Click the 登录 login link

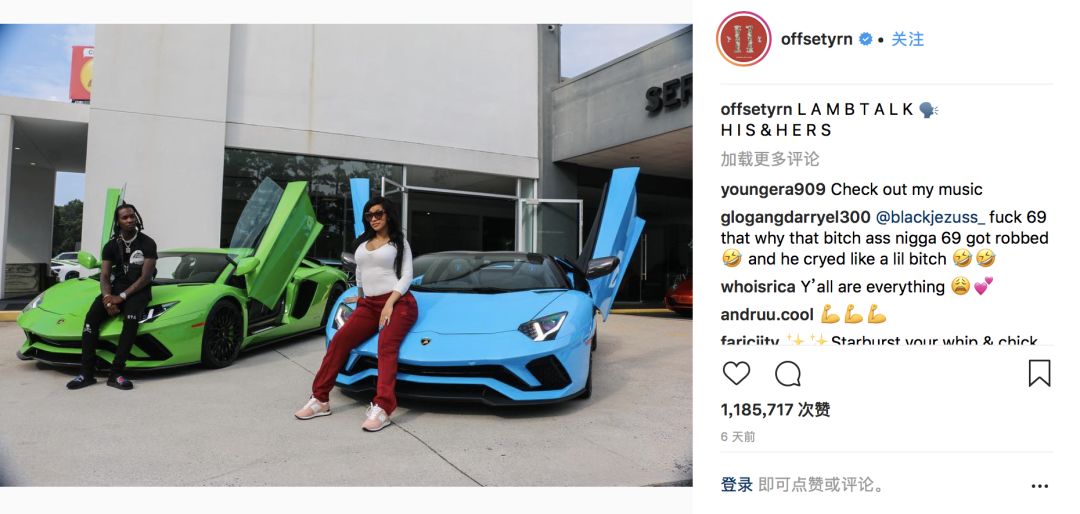(736, 485)
